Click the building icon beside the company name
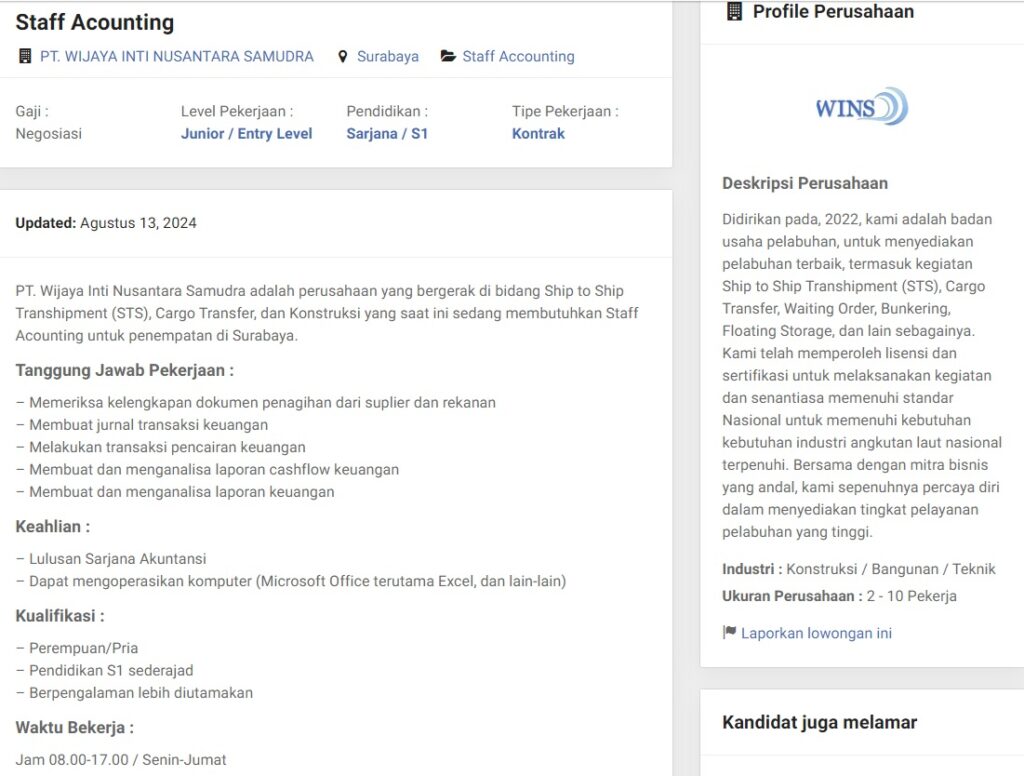Image resolution: width=1024 pixels, height=776 pixels. click(x=25, y=57)
